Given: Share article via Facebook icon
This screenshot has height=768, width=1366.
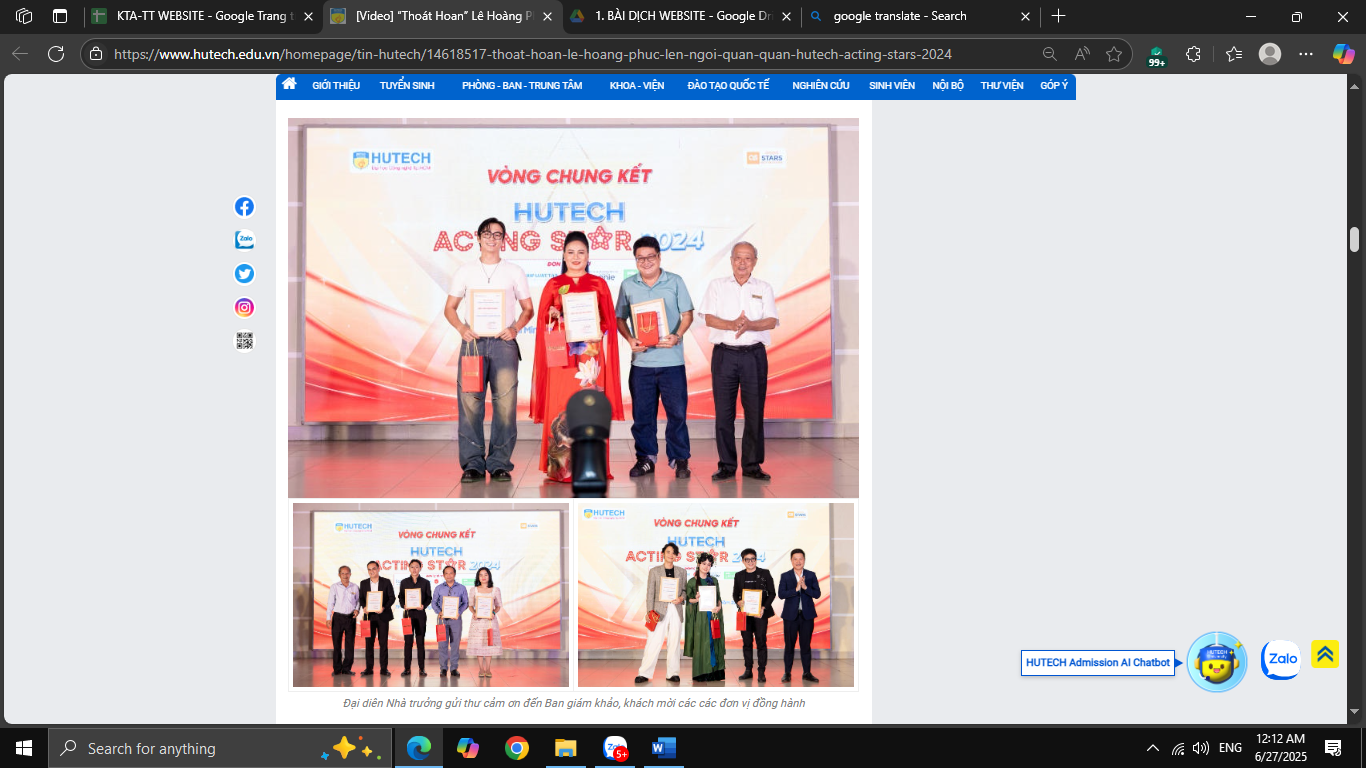Looking at the screenshot, I should pos(244,206).
